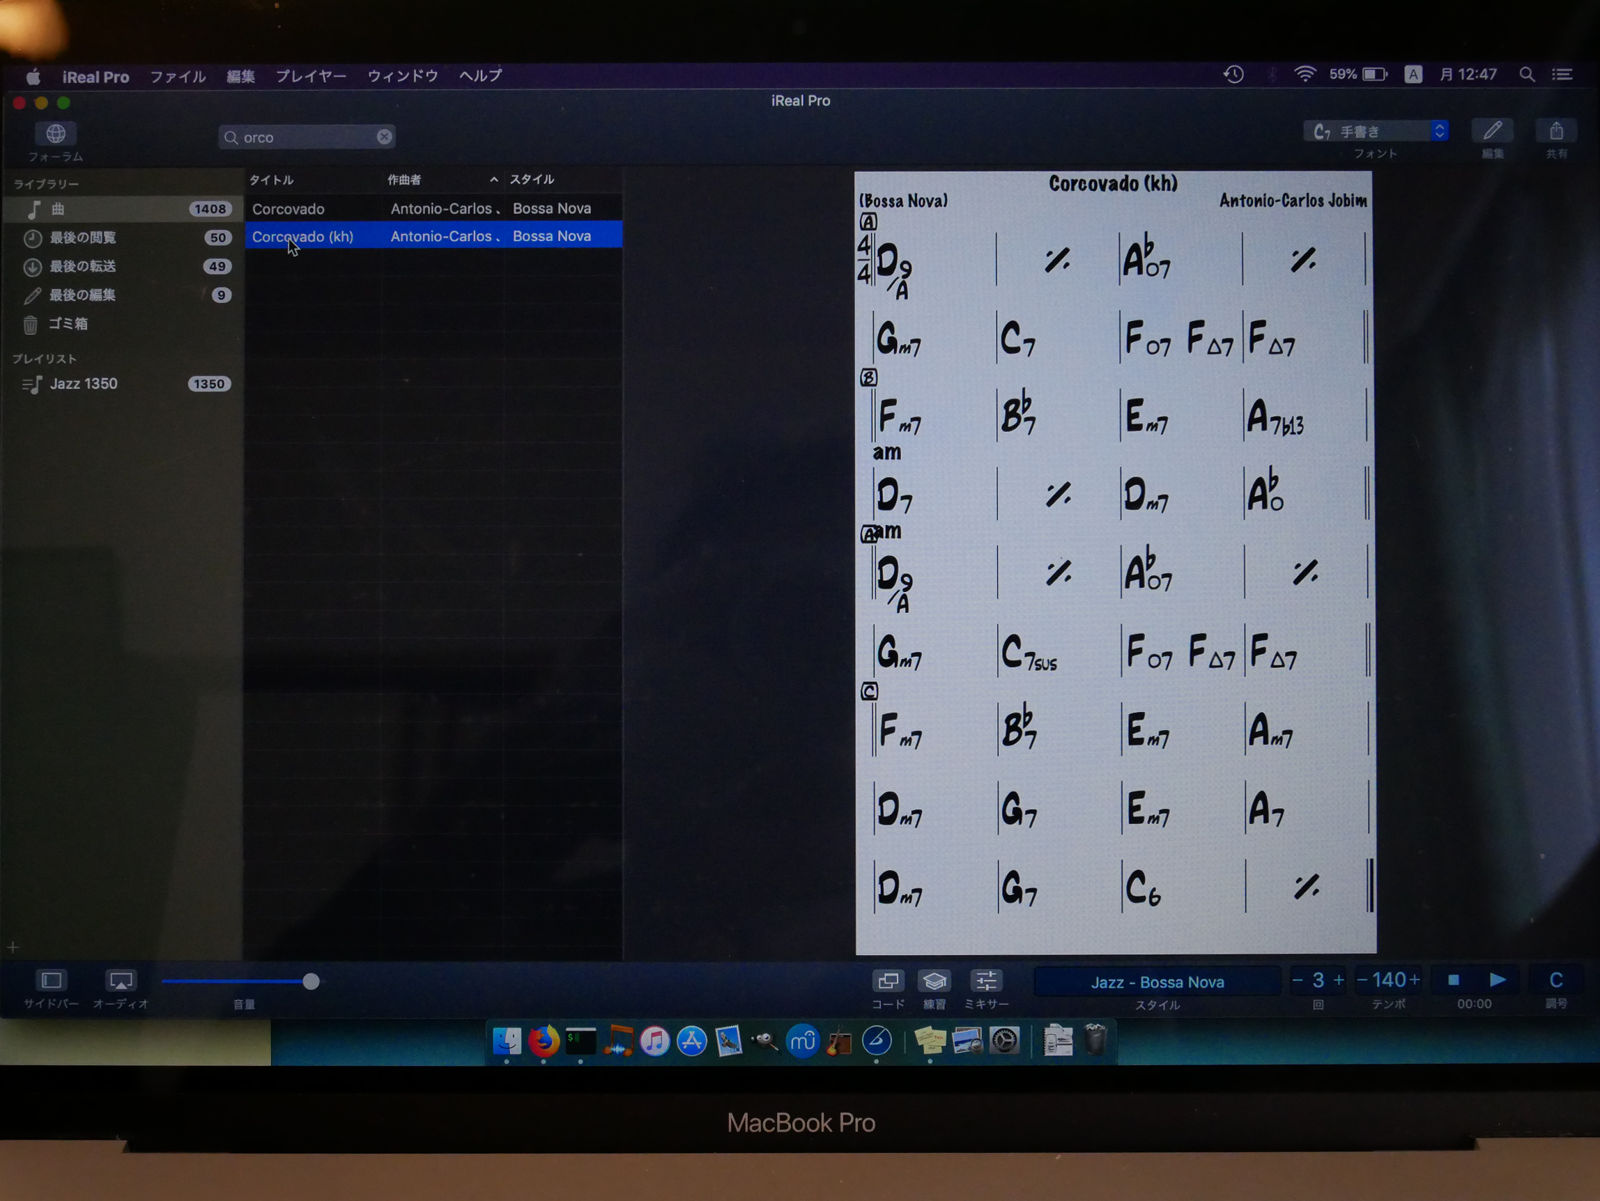
Task: Open Spotlight search
Action: [x=1526, y=75]
